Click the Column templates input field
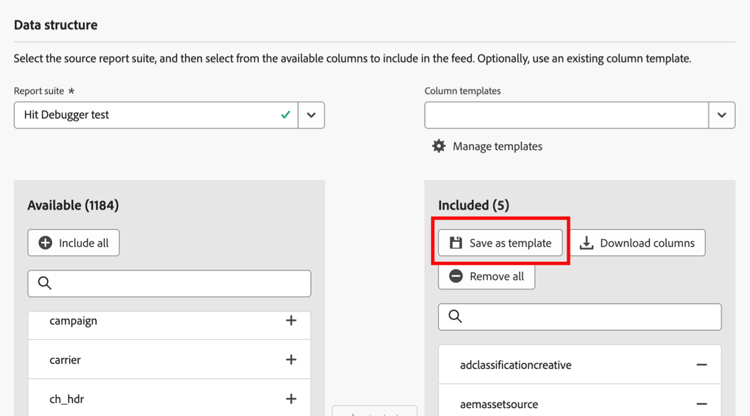This screenshot has height=416, width=750. [566, 115]
